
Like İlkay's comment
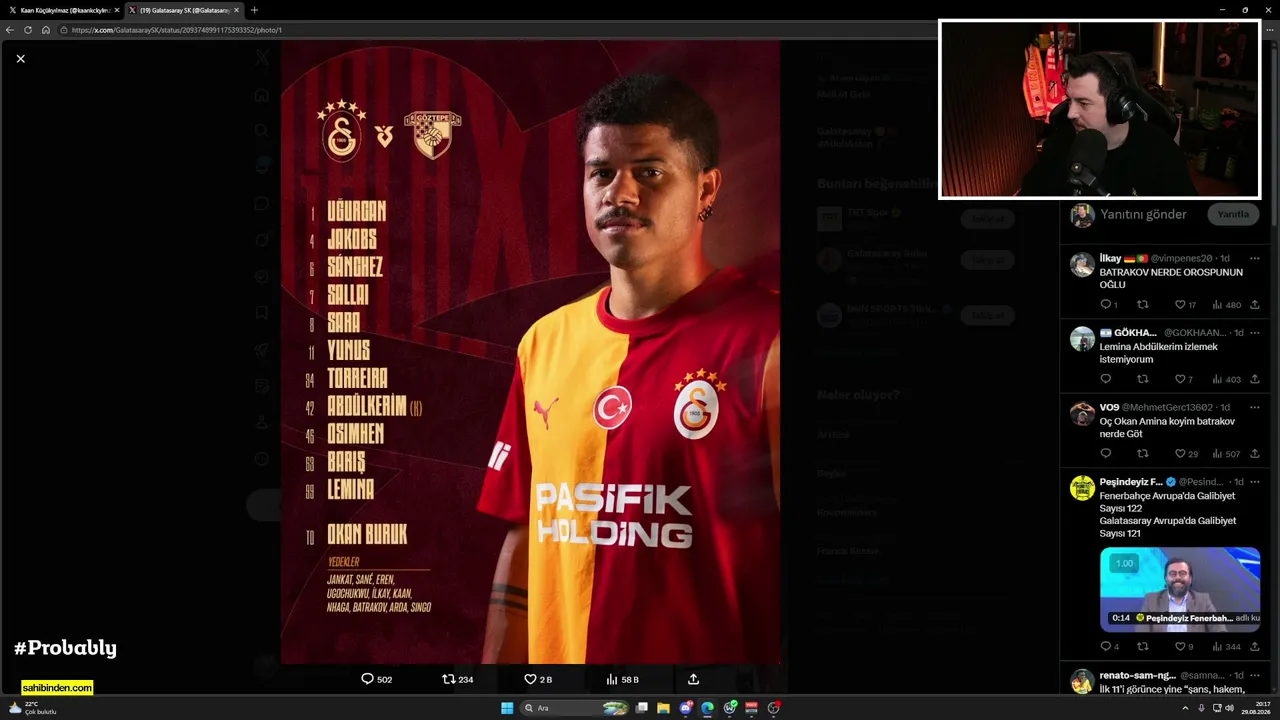coord(1185,305)
